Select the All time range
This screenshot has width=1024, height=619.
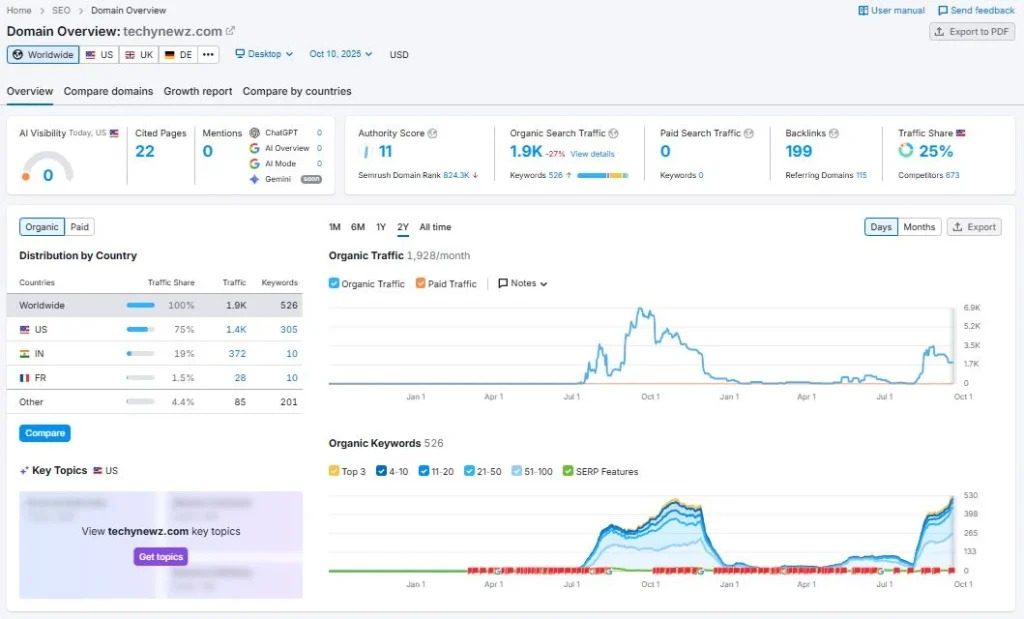[436, 227]
